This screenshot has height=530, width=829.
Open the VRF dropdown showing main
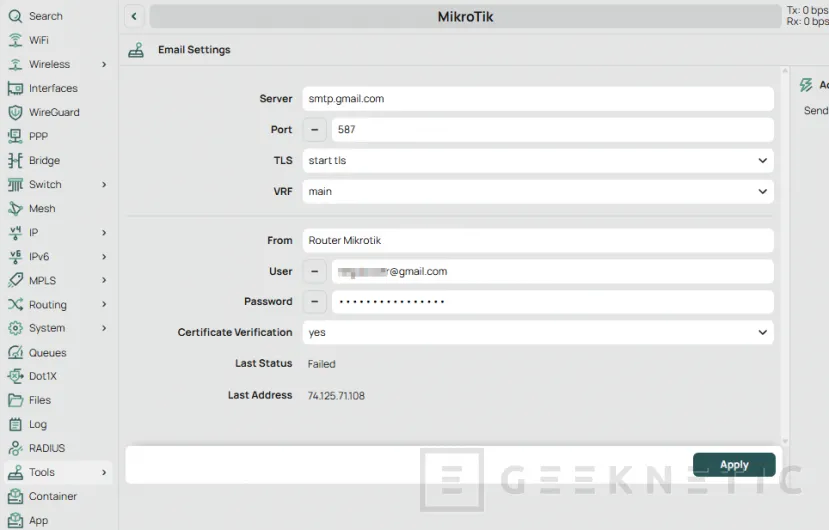(538, 191)
